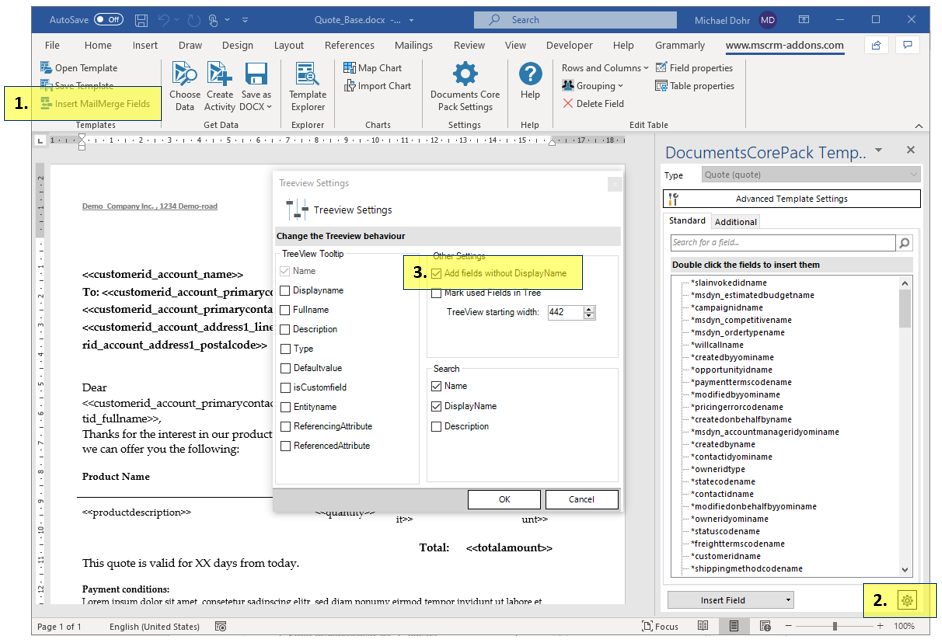Check the isCustomfield checkbox

(x=285, y=388)
